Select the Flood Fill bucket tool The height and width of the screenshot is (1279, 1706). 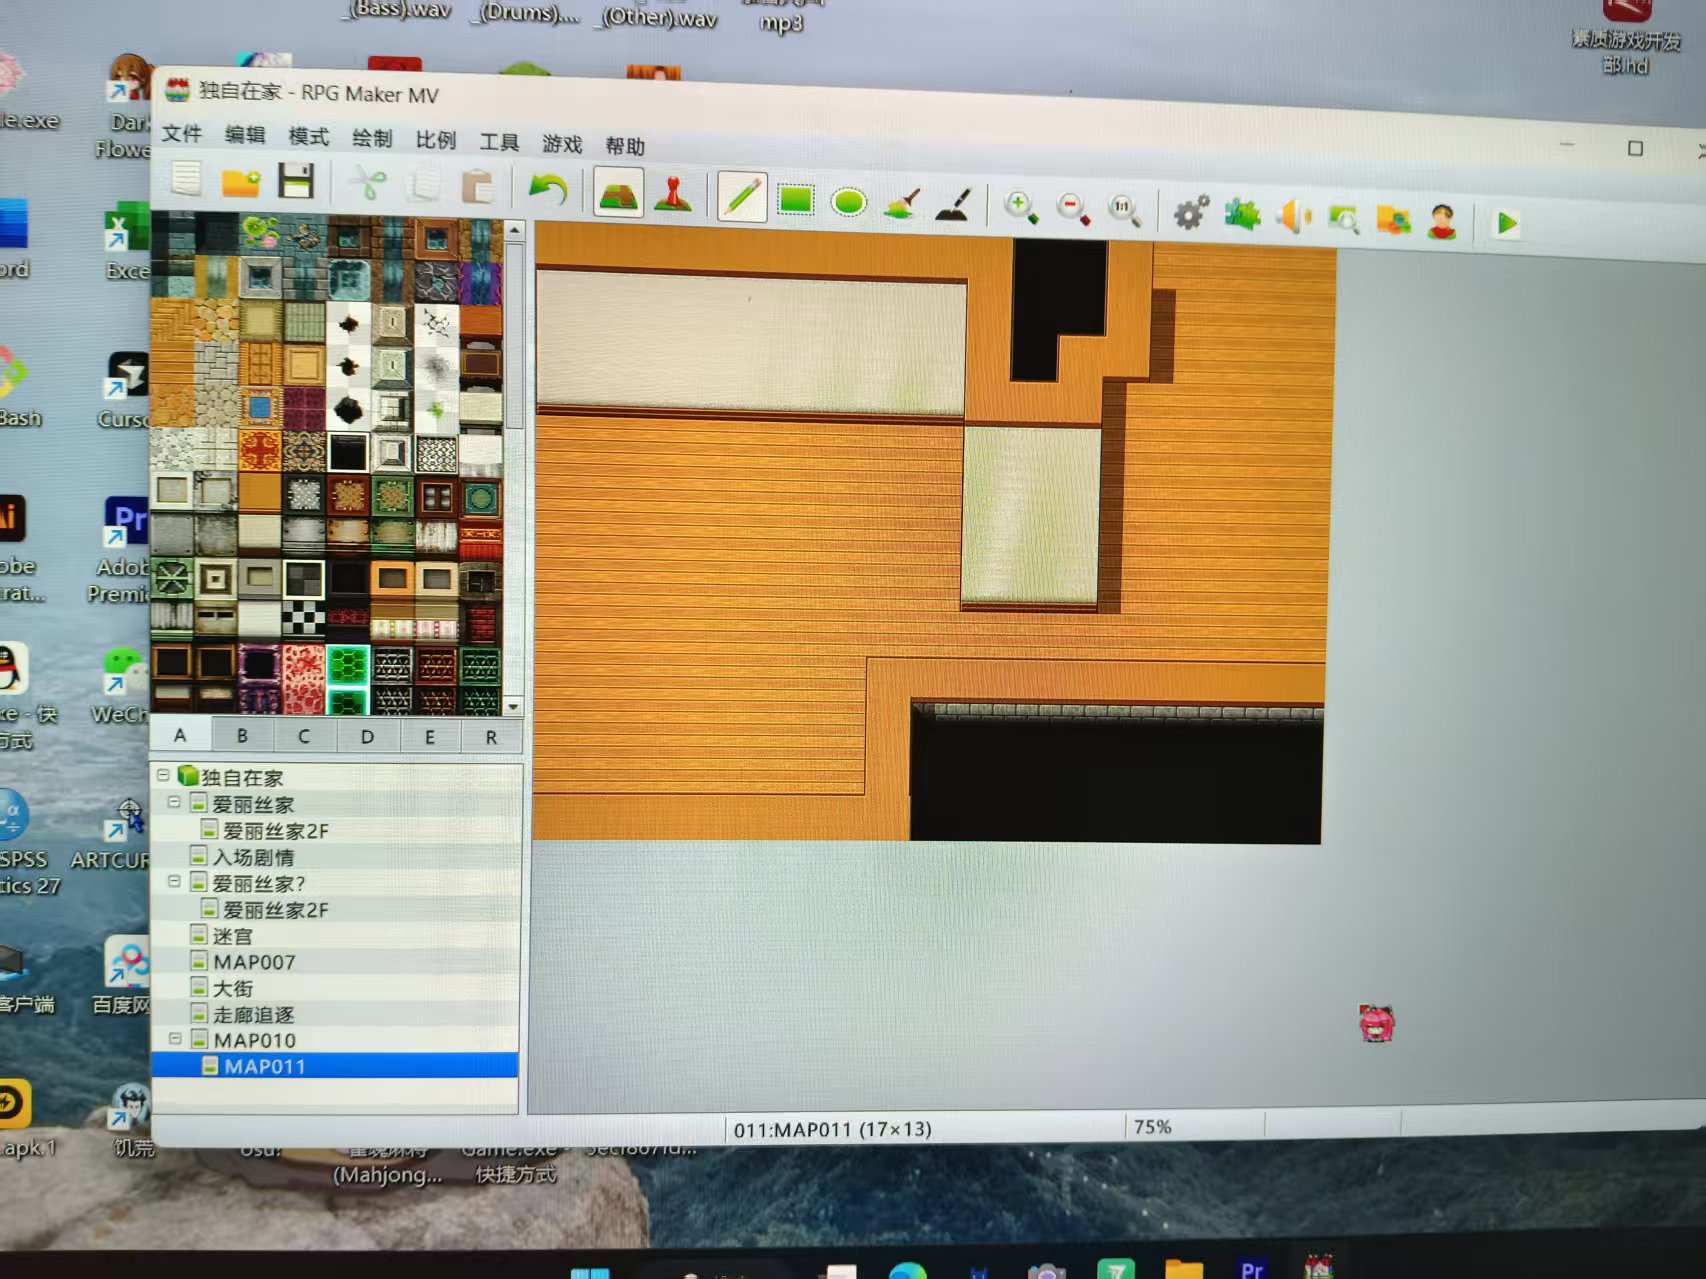click(x=902, y=202)
